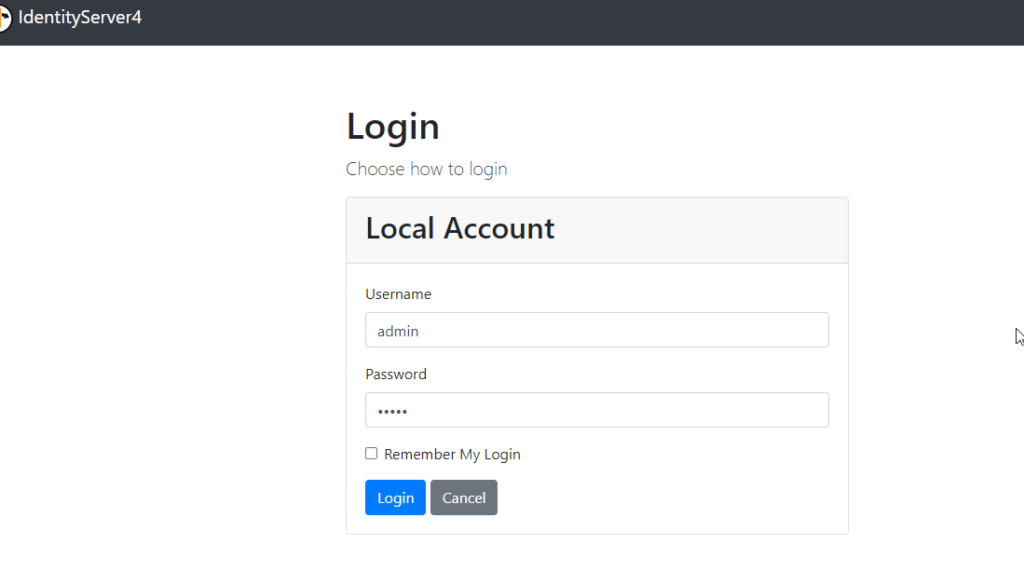Click the Local Account heading text
The width and height of the screenshot is (1024, 586).
[460, 229]
